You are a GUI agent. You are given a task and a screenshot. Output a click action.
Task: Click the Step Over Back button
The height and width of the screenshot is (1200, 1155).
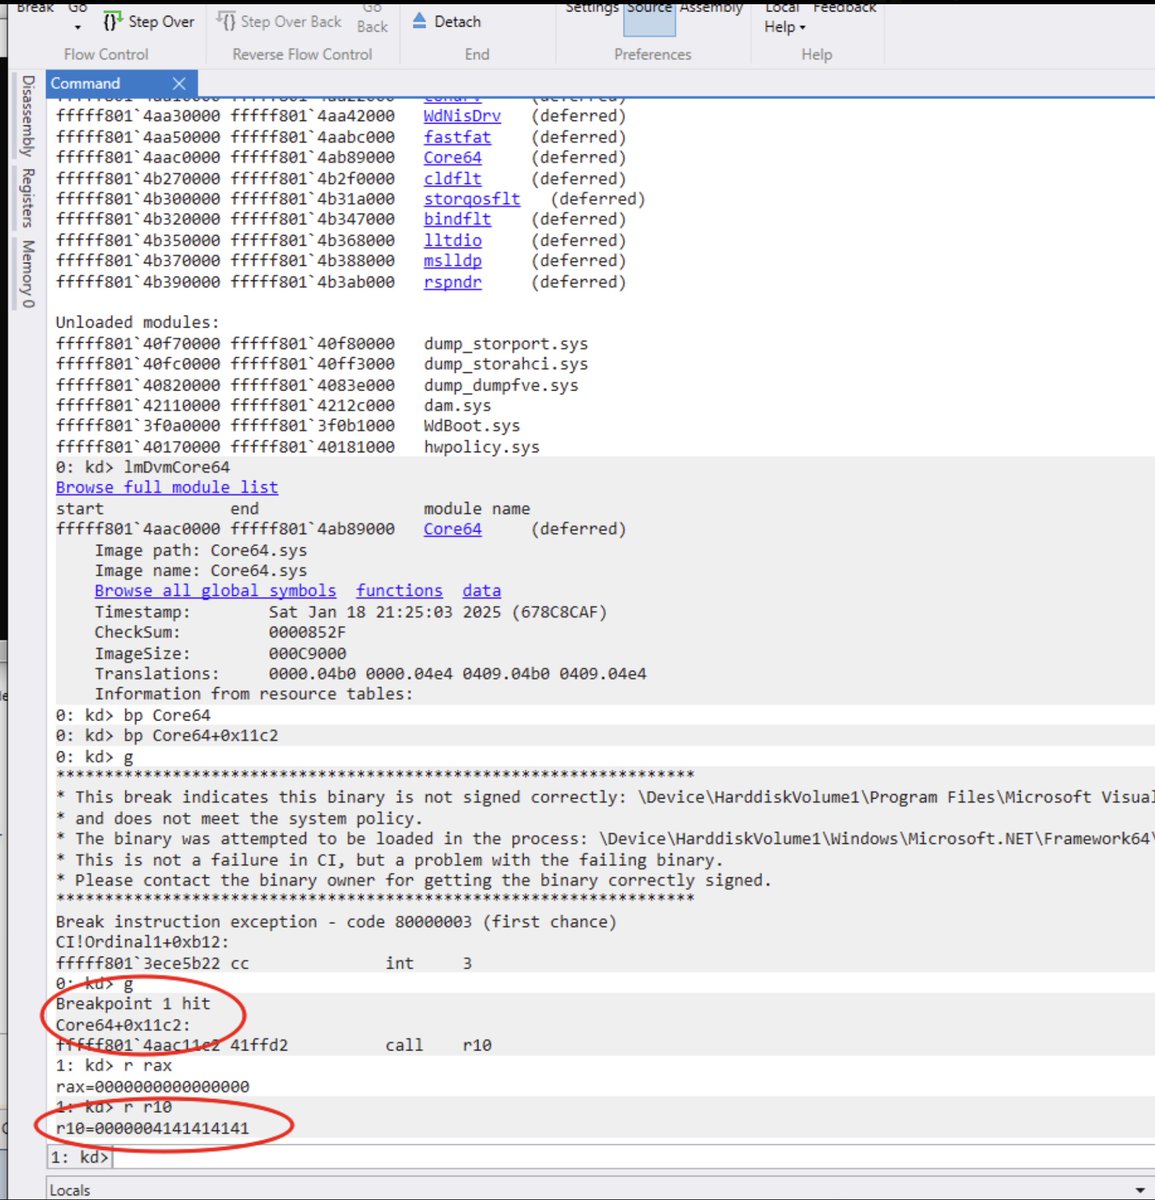point(279,21)
